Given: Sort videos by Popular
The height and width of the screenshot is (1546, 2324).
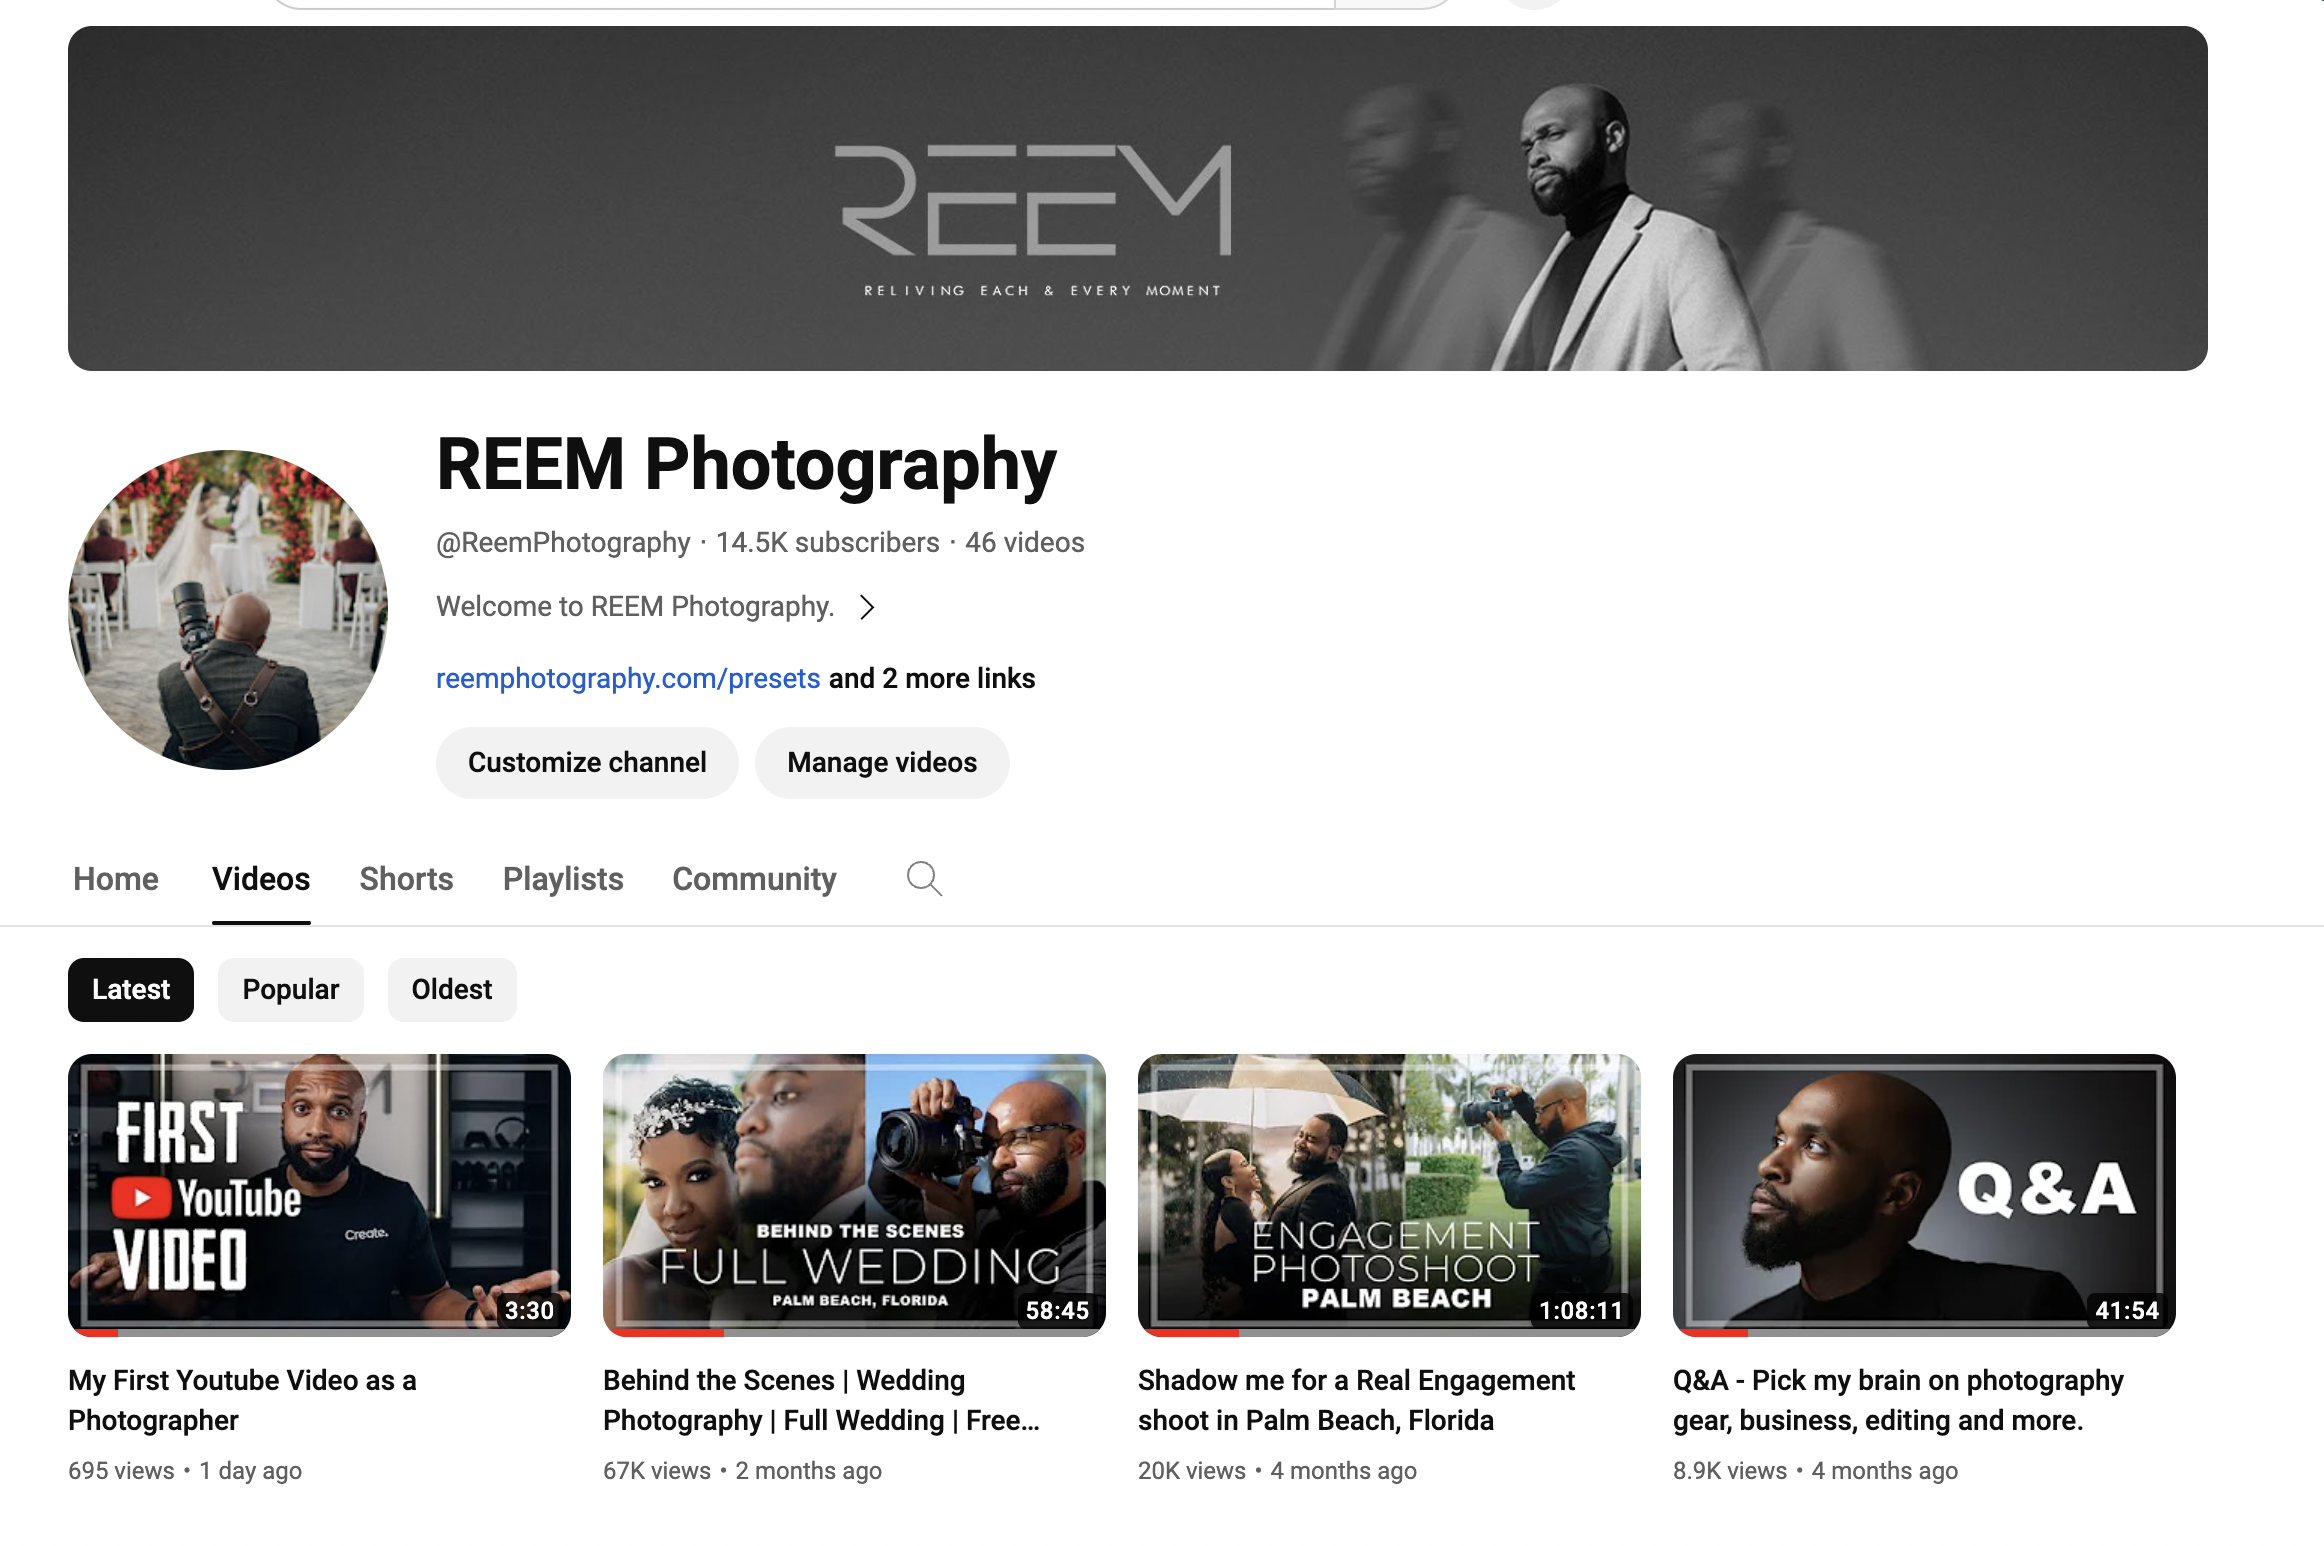Looking at the screenshot, I should click(x=290, y=990).
